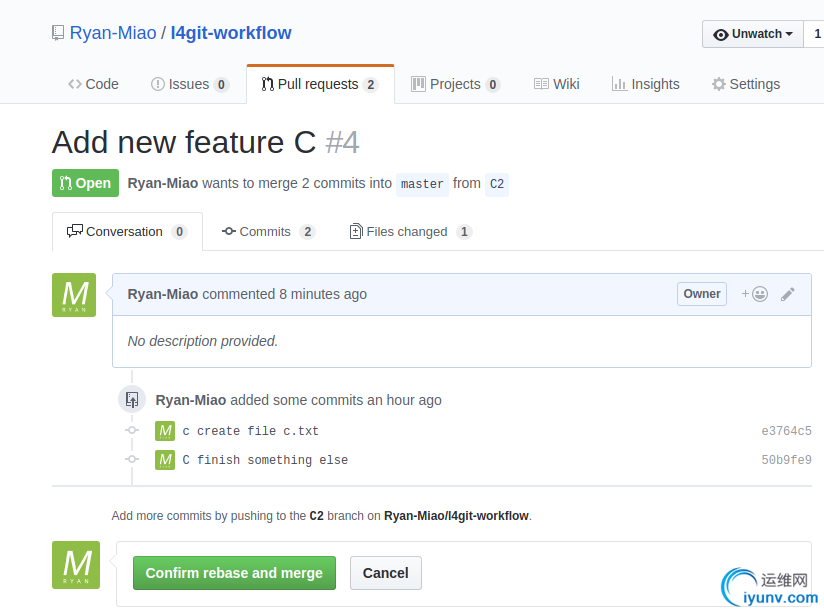824x614 pixels.
Task: Go to the Projects tab
Action: [455, 84]
